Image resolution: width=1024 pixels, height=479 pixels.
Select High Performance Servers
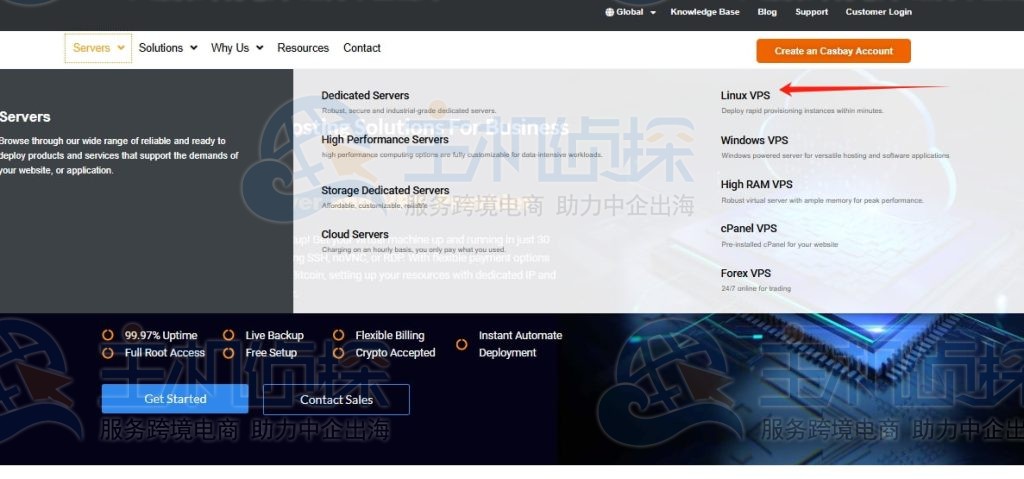tap(385, 140)
